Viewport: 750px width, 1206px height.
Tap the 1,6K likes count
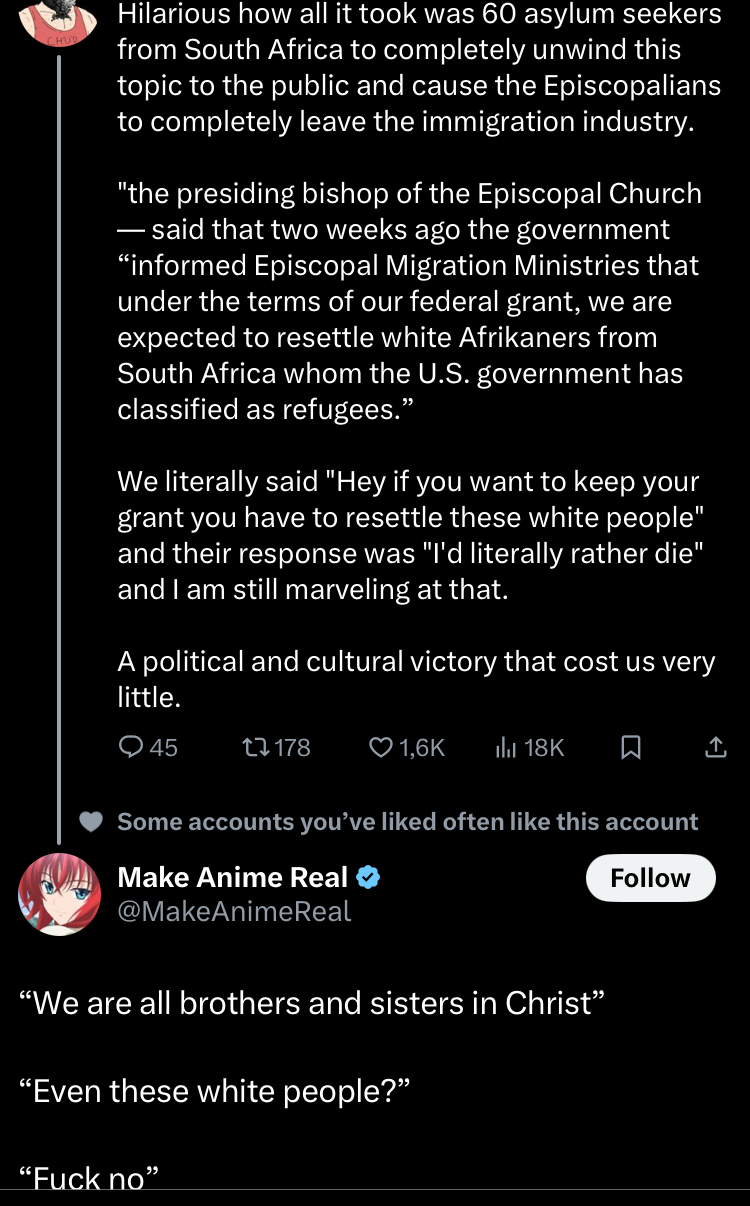[421, 747]
